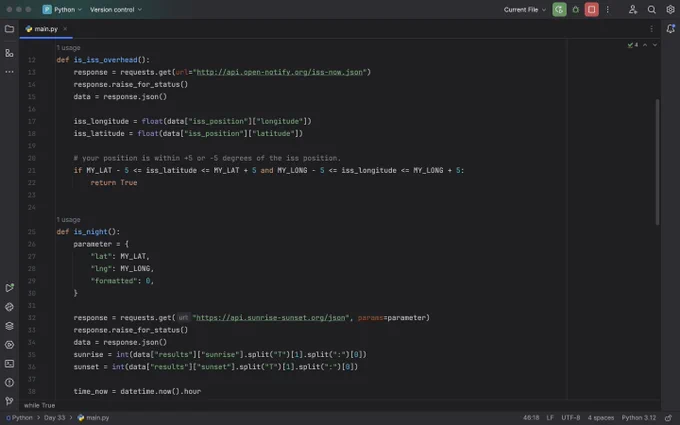The image size is (680, 425).
Task: Open the Structure tool window icon
Action: (x=9, y=53)
